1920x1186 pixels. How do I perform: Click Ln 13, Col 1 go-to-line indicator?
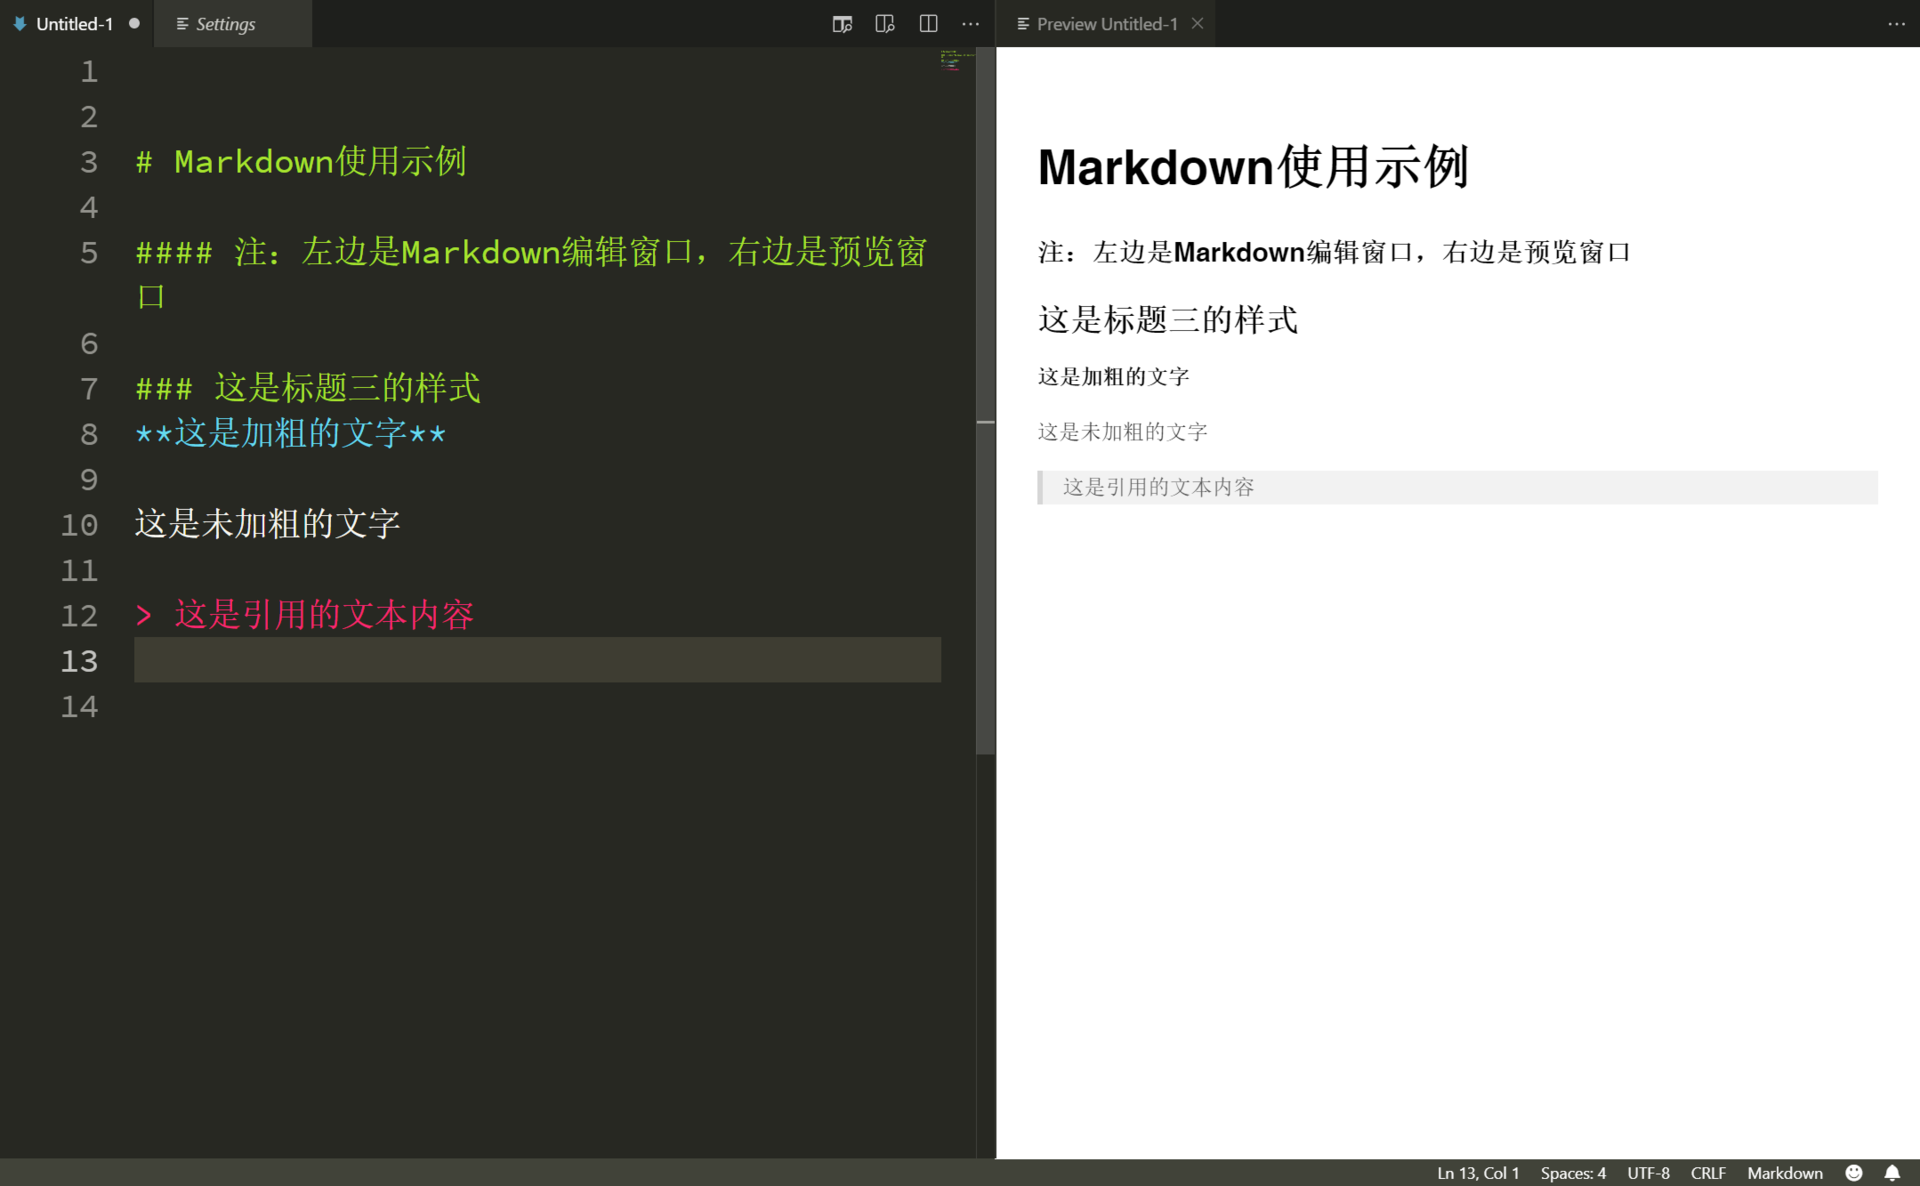coord(1477,1173)
